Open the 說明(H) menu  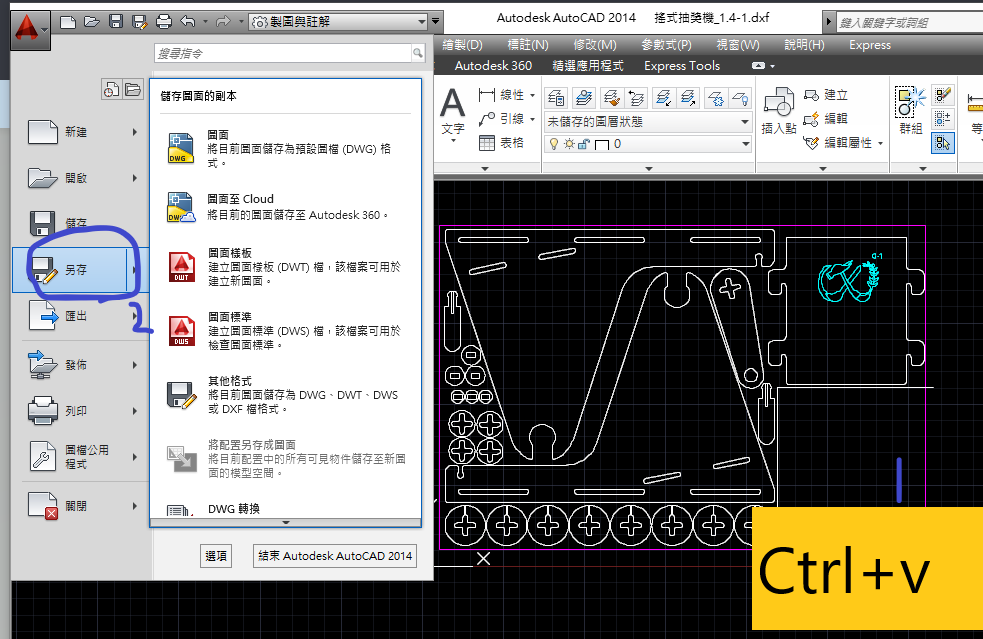pos(804,45)
